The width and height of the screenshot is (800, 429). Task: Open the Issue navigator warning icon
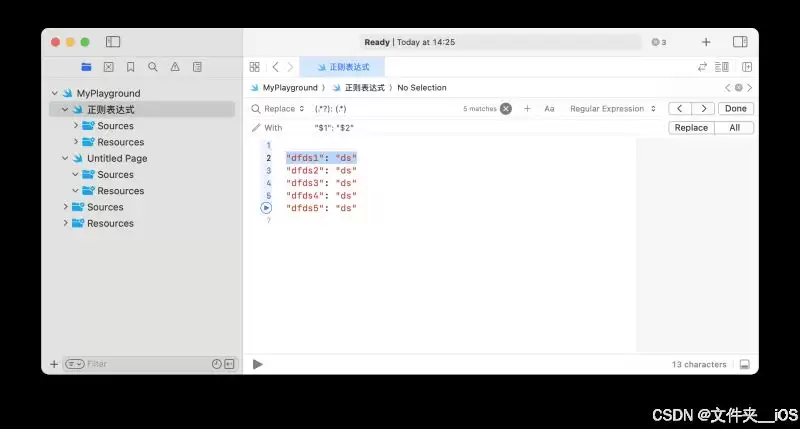175,67
